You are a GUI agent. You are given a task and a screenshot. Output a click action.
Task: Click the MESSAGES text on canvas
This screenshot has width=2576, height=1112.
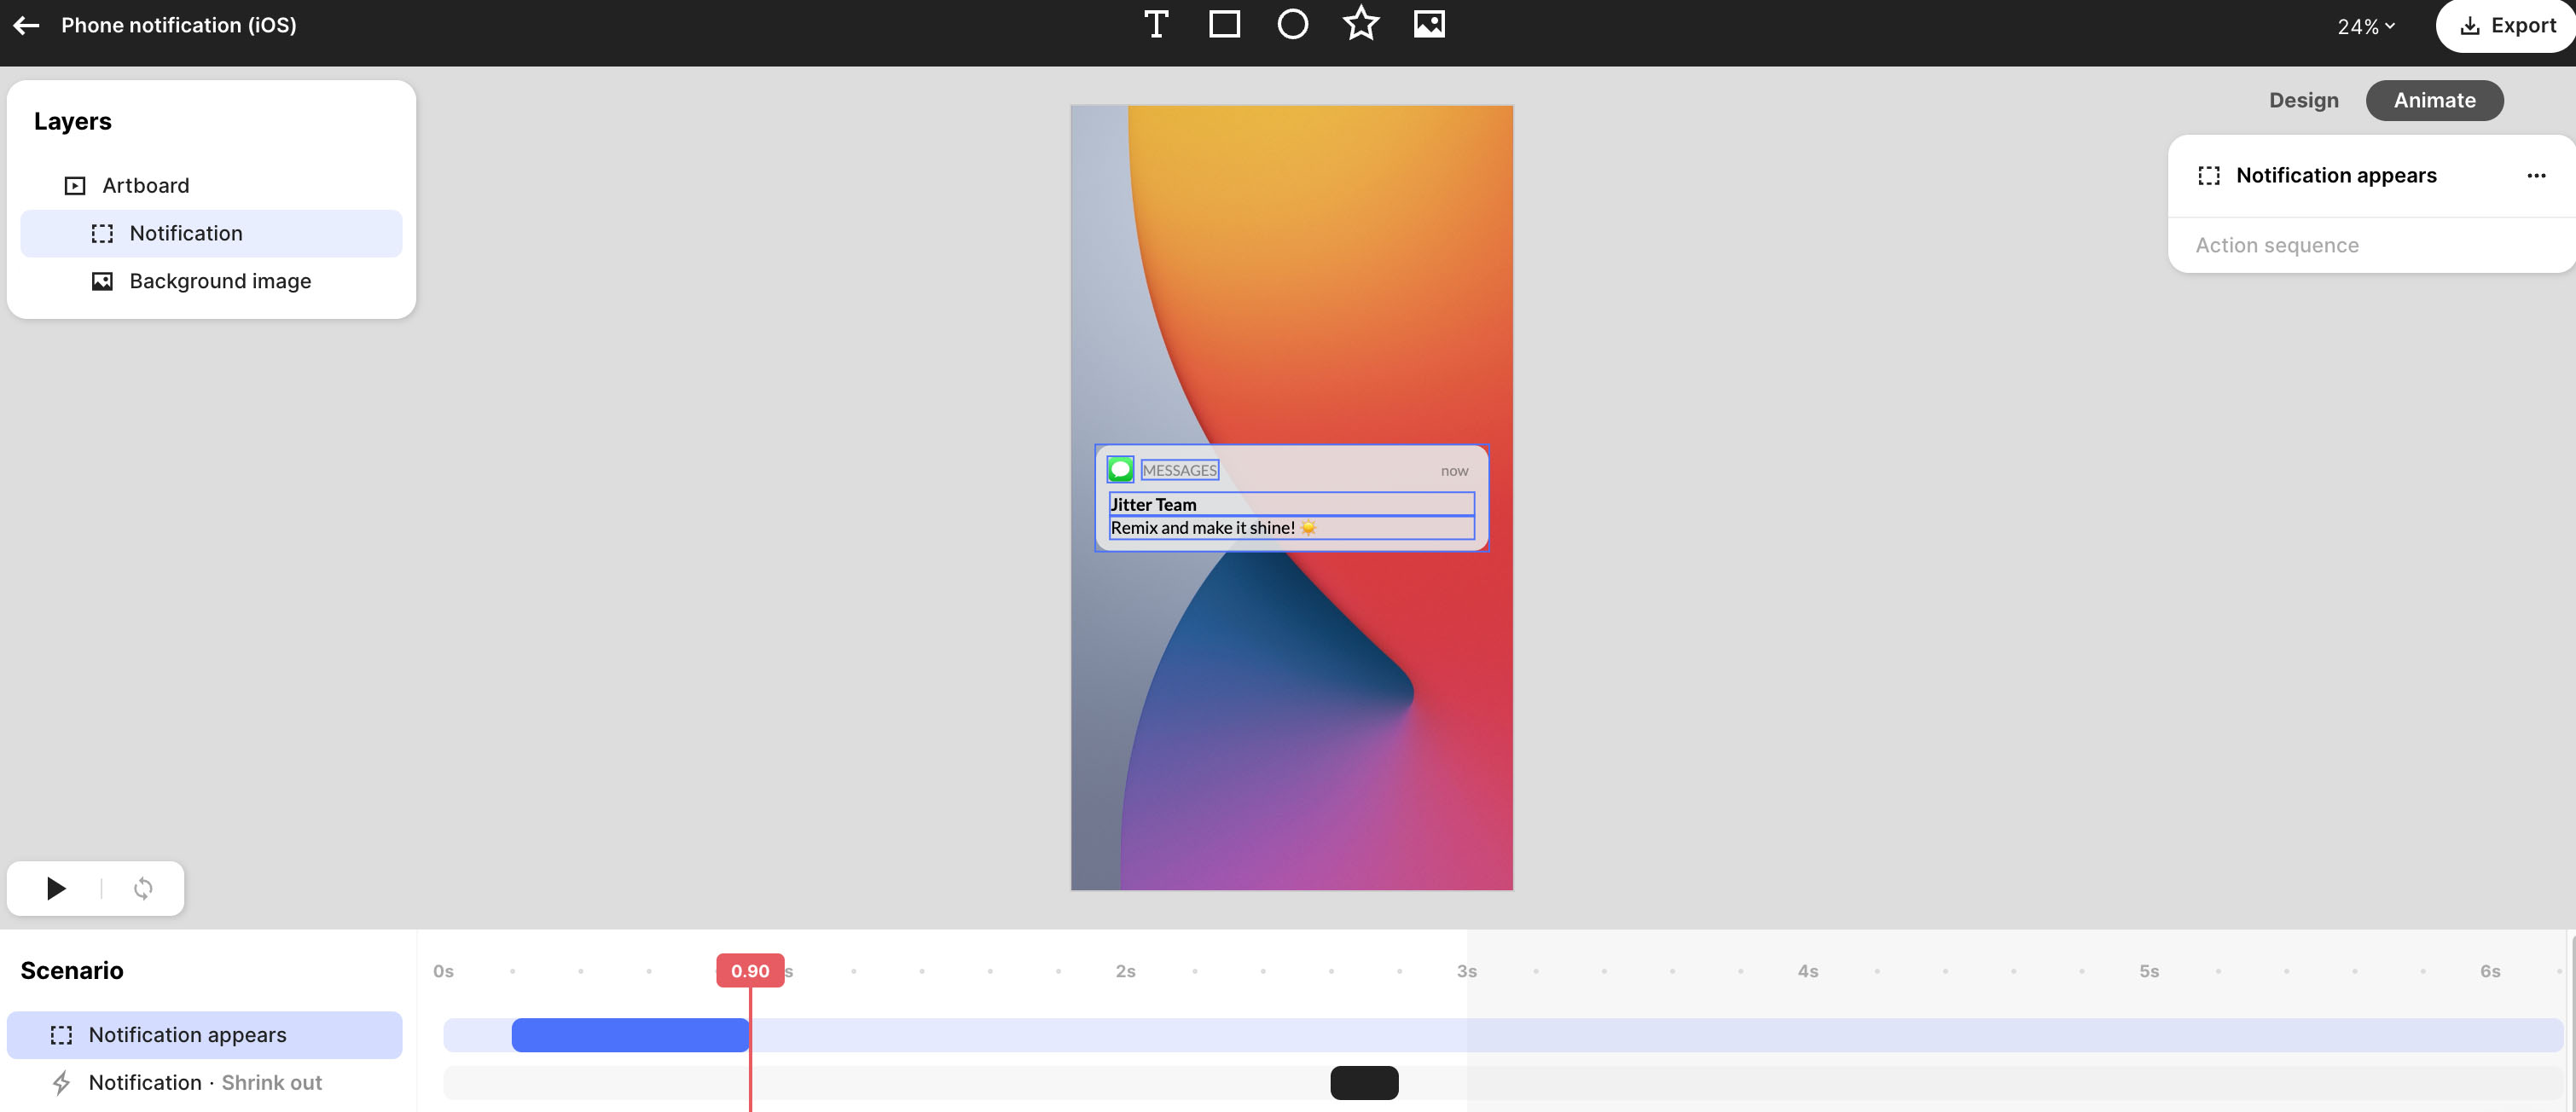[x=1179, y=470]
